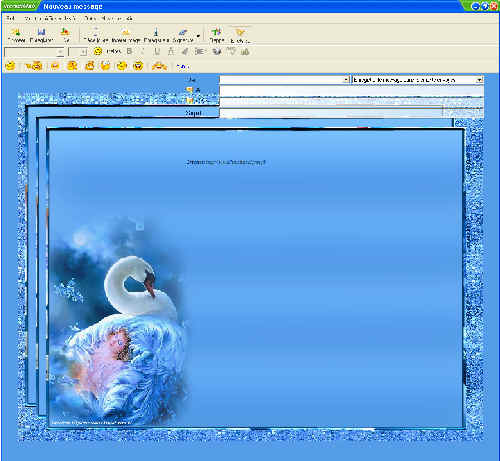
Task: Click the smiley emoticon button in the formatting bar
Action: click(98, 51)
